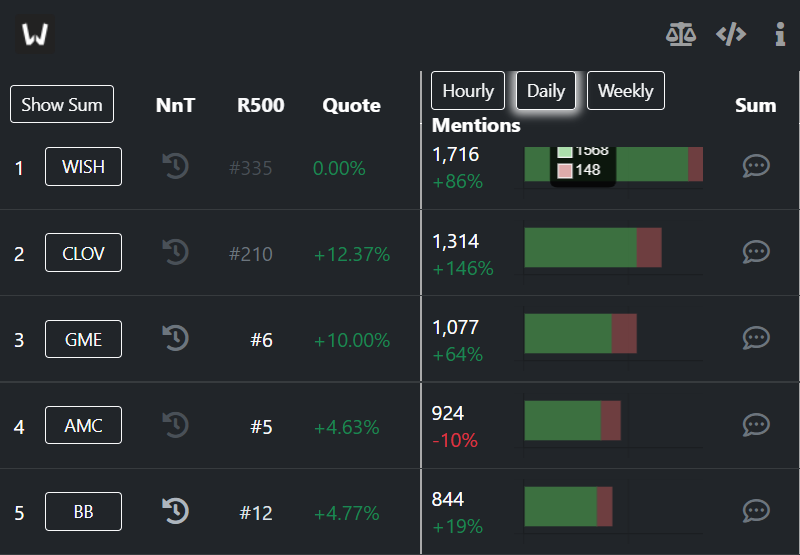800x555 pixels.
Task: Open the CLOV ticker button
Action: pyautogui.click(x=83, y=253)
